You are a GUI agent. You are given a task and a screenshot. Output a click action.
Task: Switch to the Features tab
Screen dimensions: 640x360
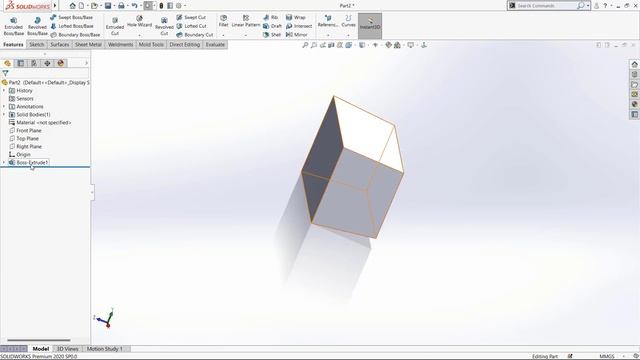(13, 44)
